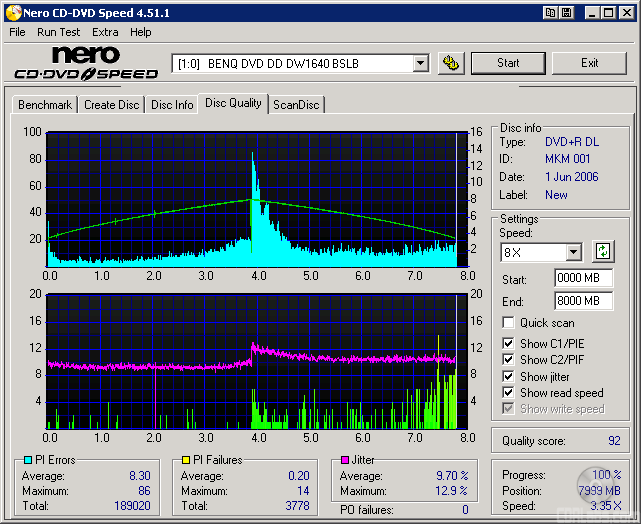The height and width of the screenshot is (524, 641).
Task: Click the Exit button
Action: click(589, 63)
